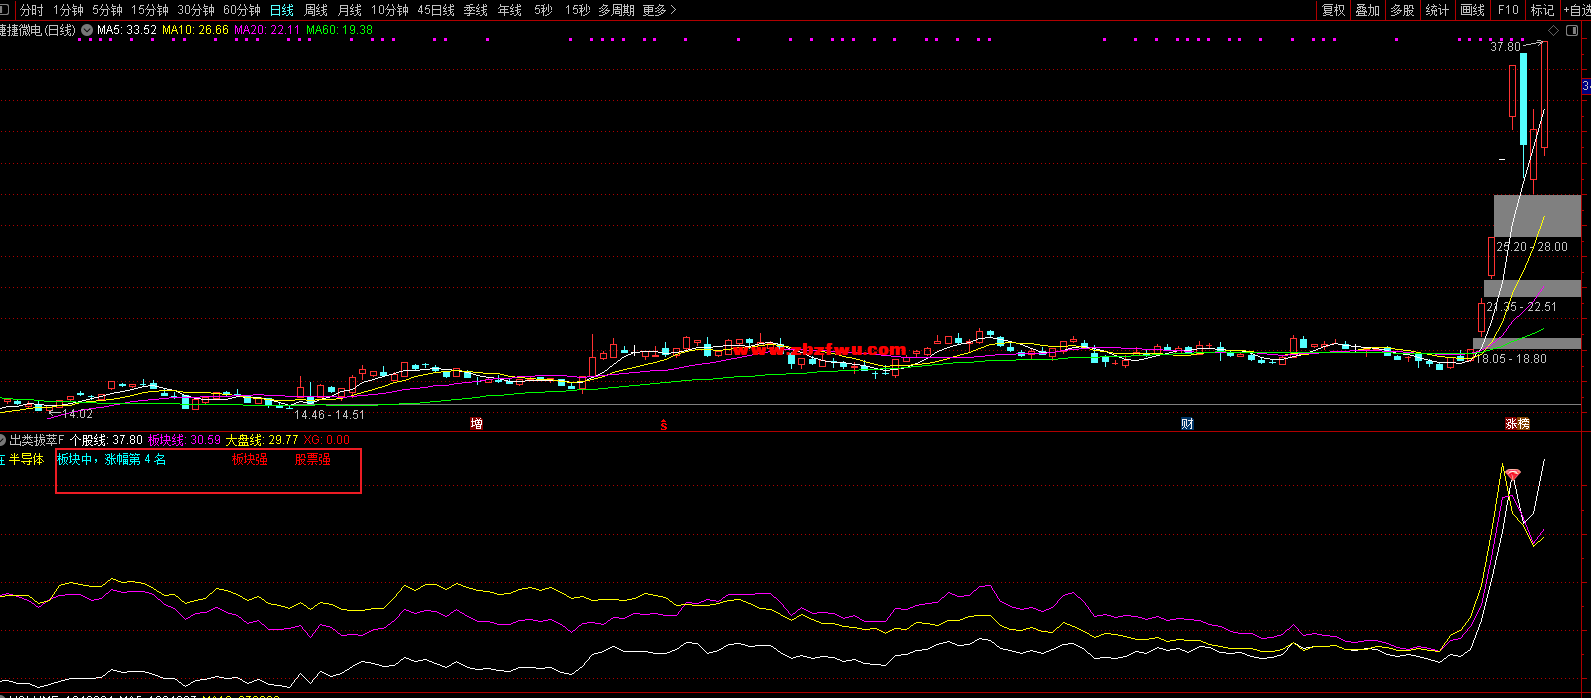Click the 18.05 - 18.80 gap label

click(x=1511, y=359)
